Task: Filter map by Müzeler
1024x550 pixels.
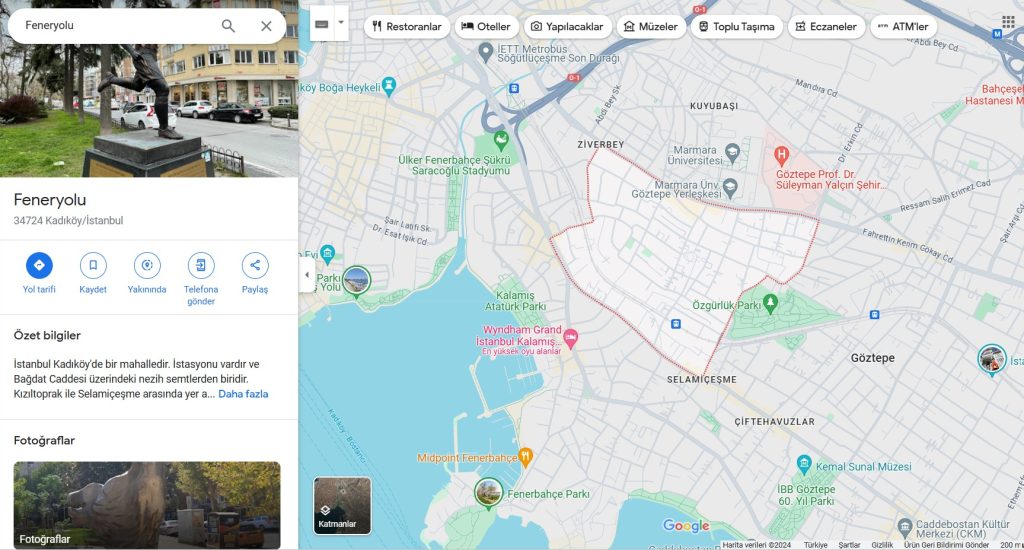Action: click(650, 27)
